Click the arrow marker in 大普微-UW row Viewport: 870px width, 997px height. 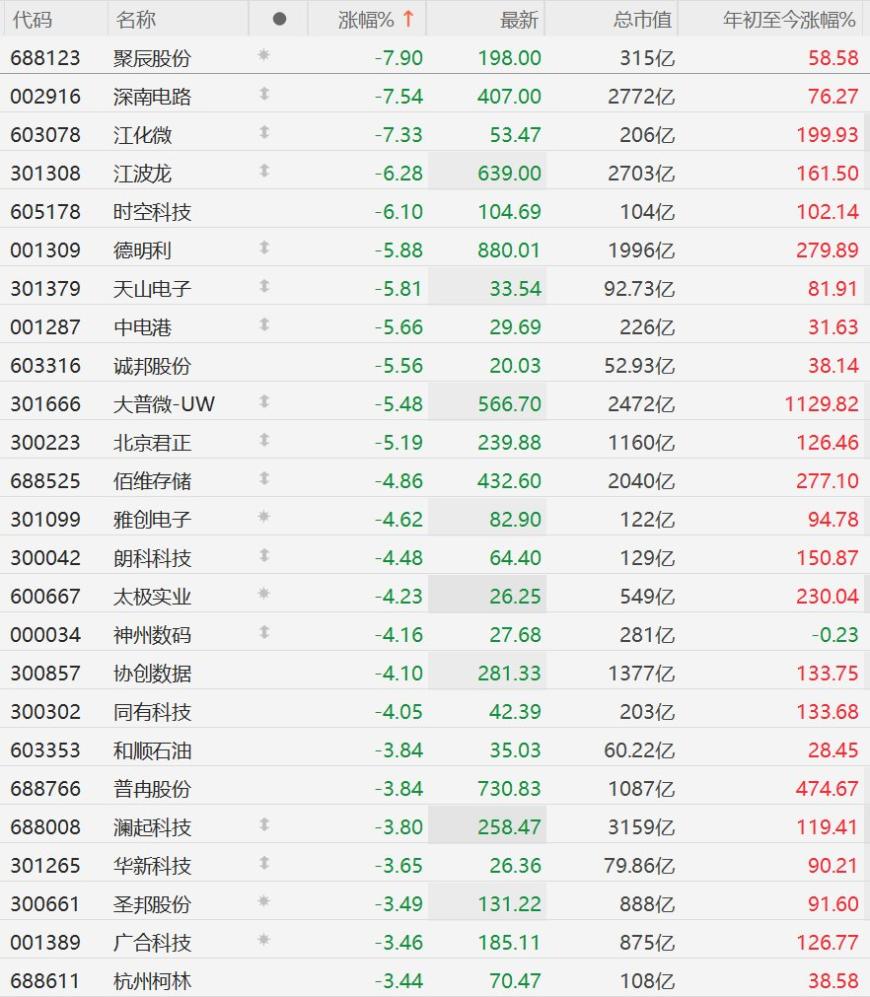(x=265, y=402)
